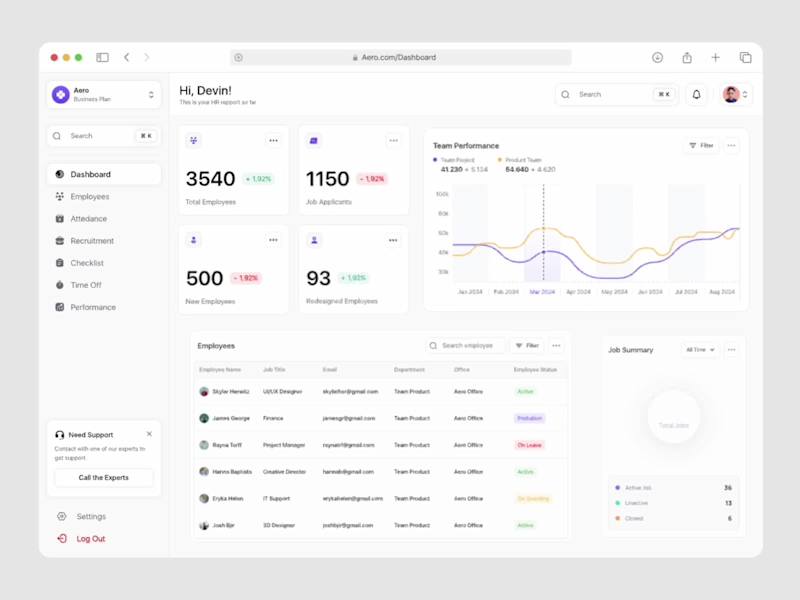Select the Employees icon in the sidebar
Viewport: 800px width, 600px height.
point(62,196)
